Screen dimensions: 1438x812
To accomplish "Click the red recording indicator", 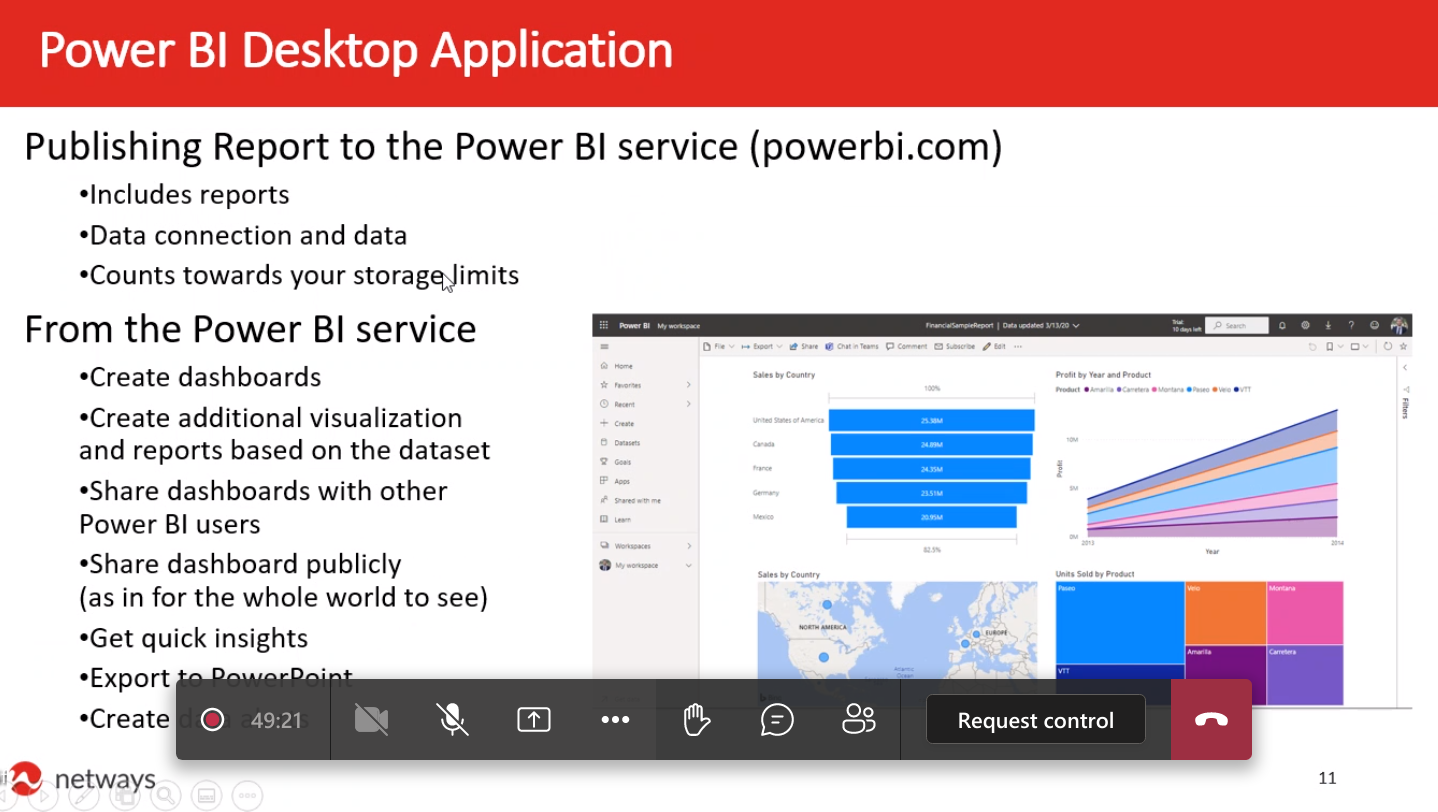I will click(x=212, y=720).
